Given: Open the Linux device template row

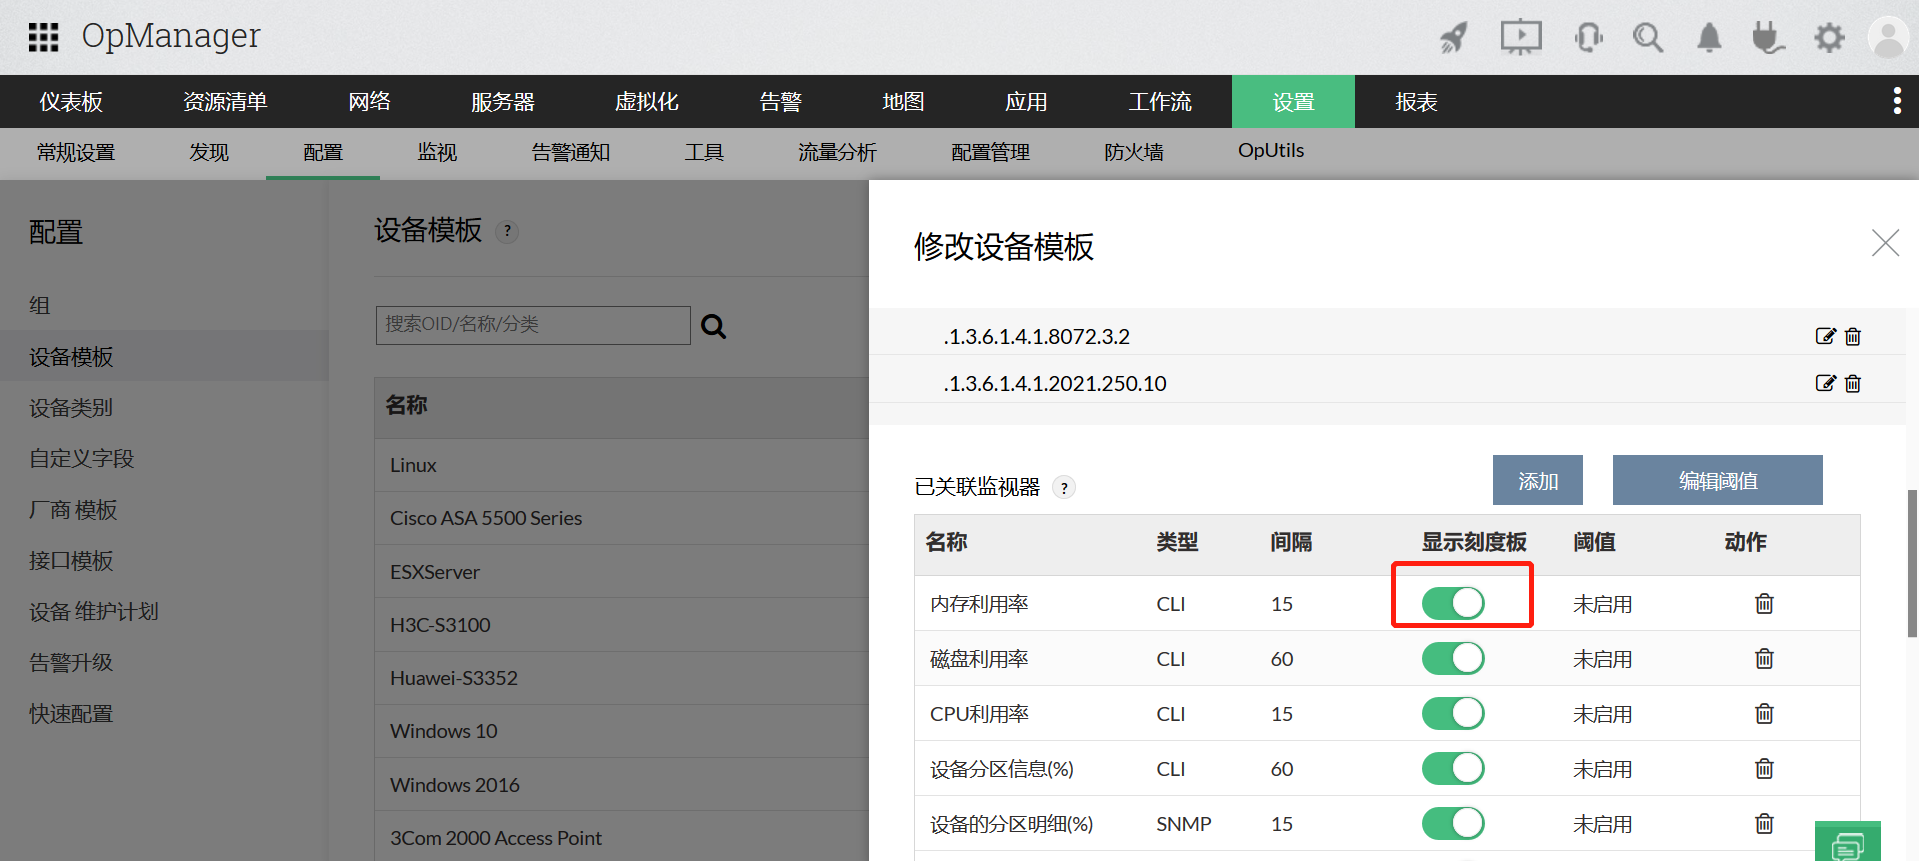Looking at the screenshot, I should (621, 465).
